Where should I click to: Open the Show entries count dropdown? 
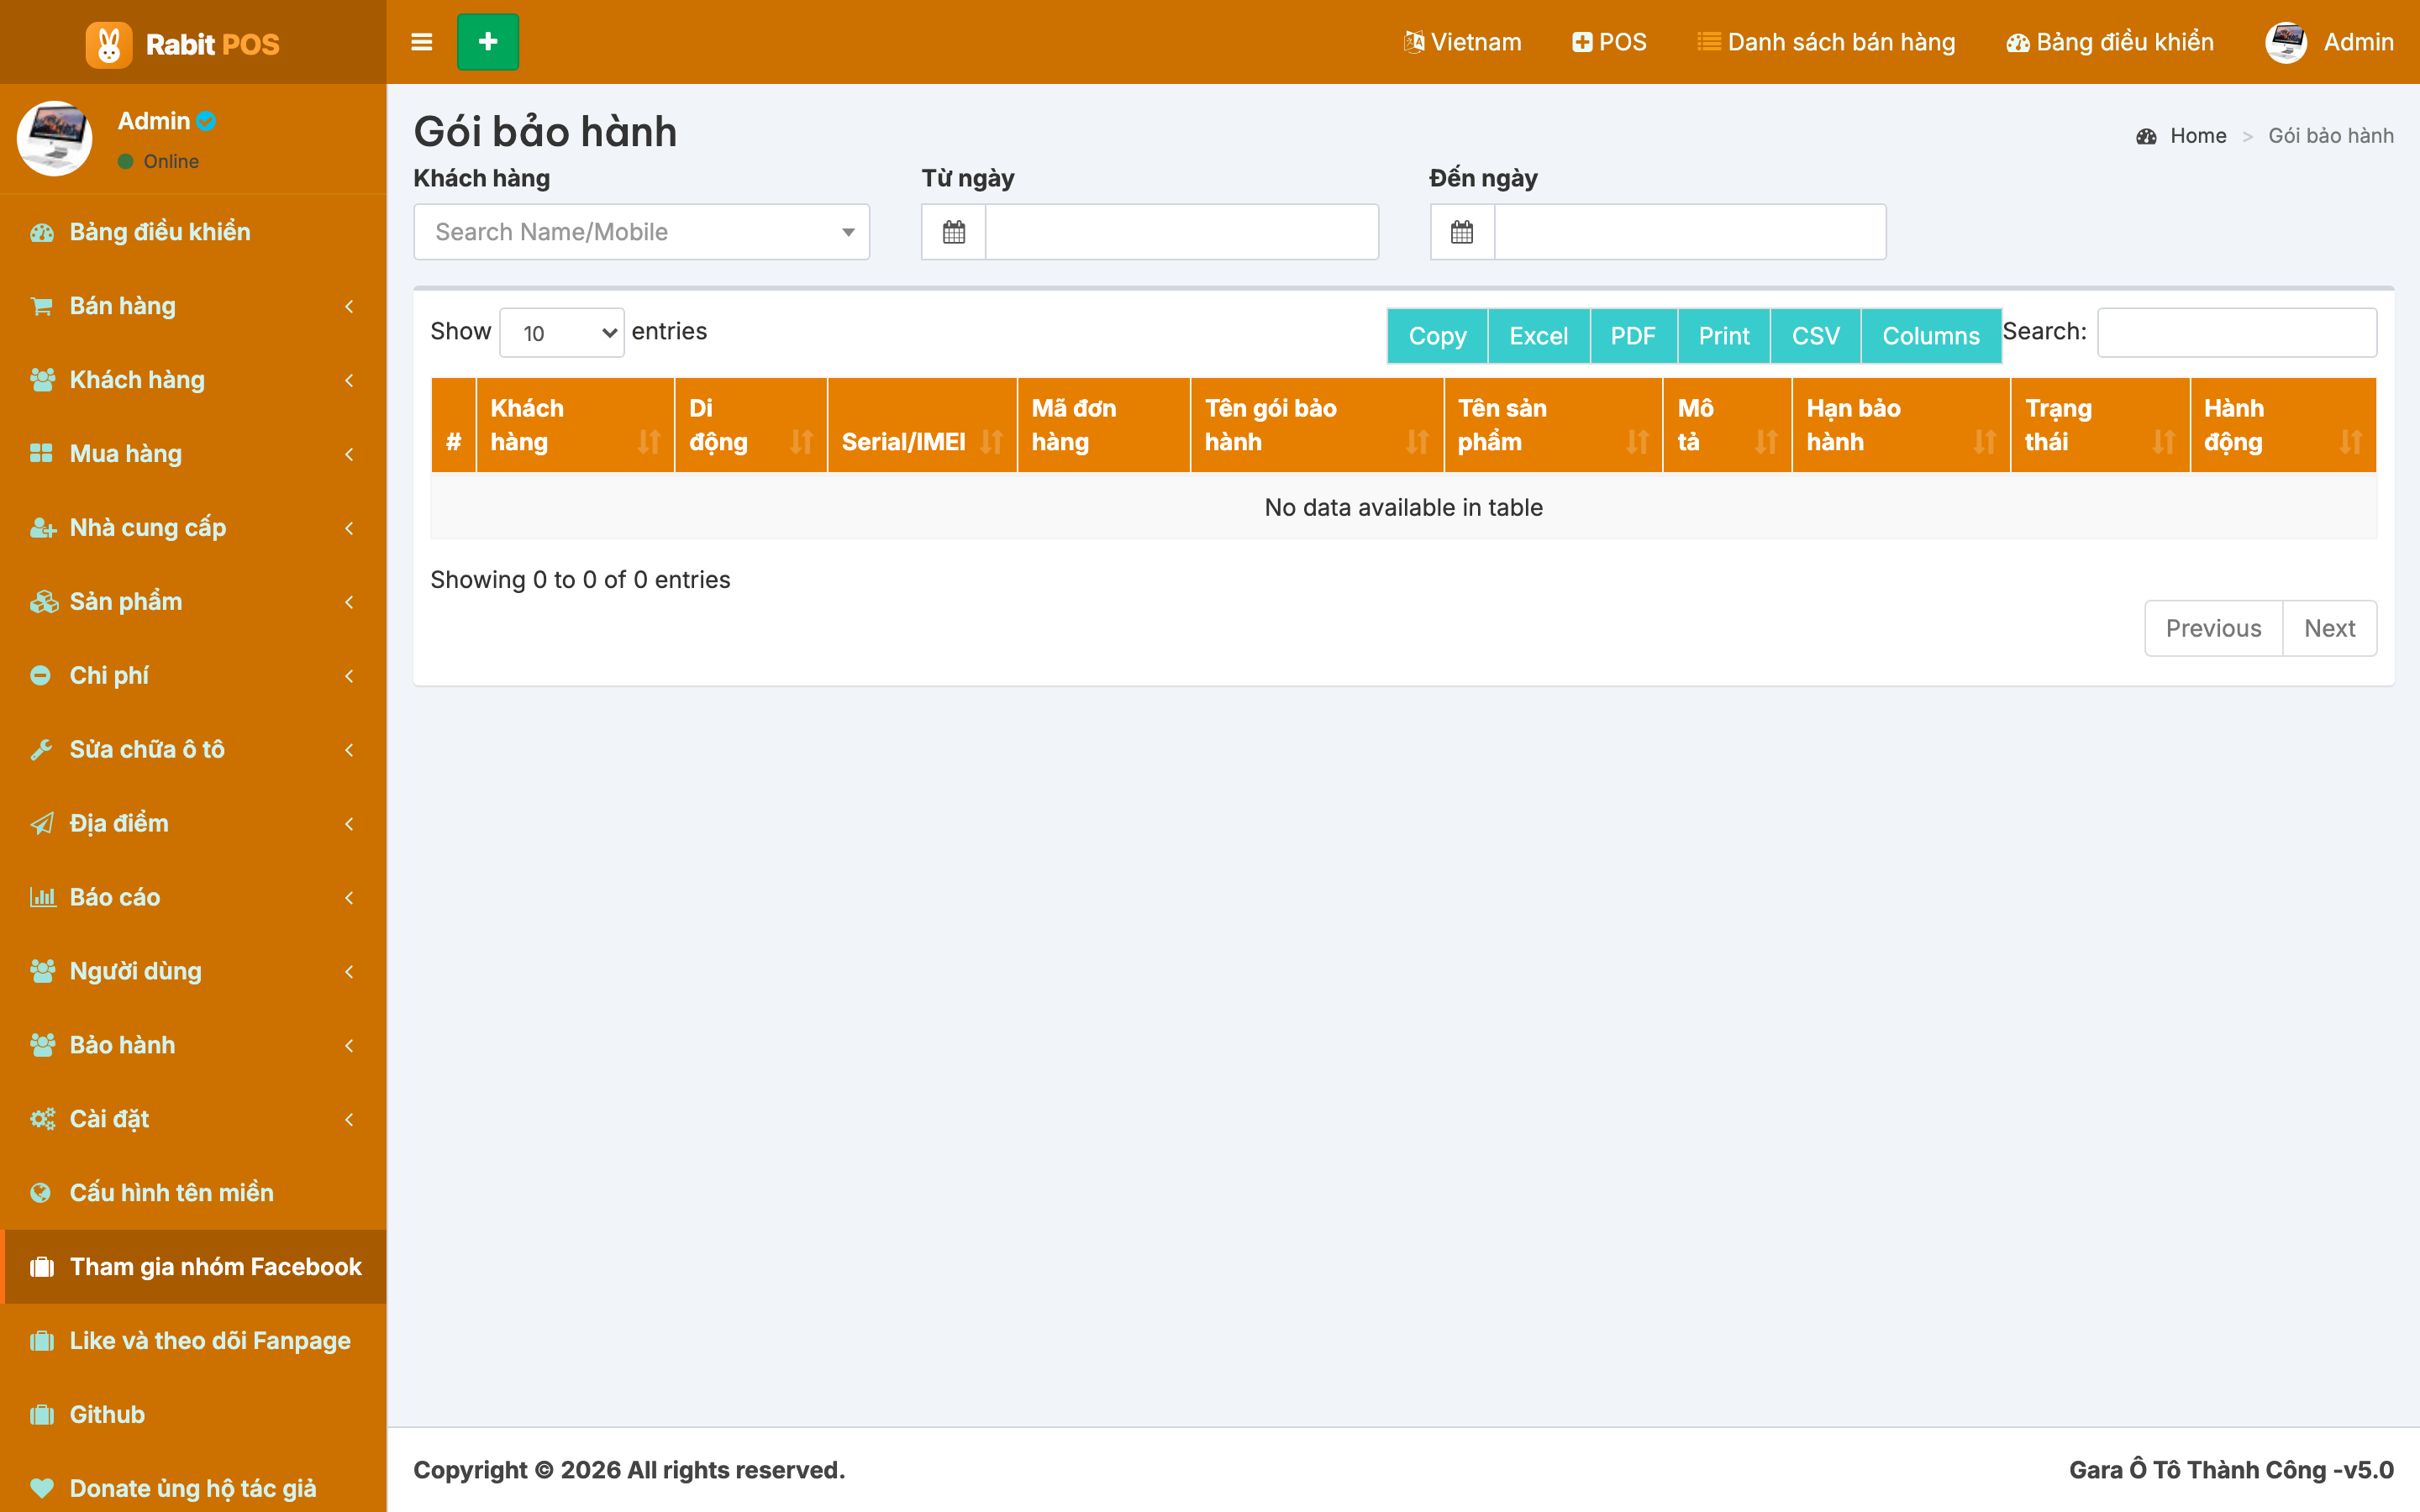(x=562, y=332)
